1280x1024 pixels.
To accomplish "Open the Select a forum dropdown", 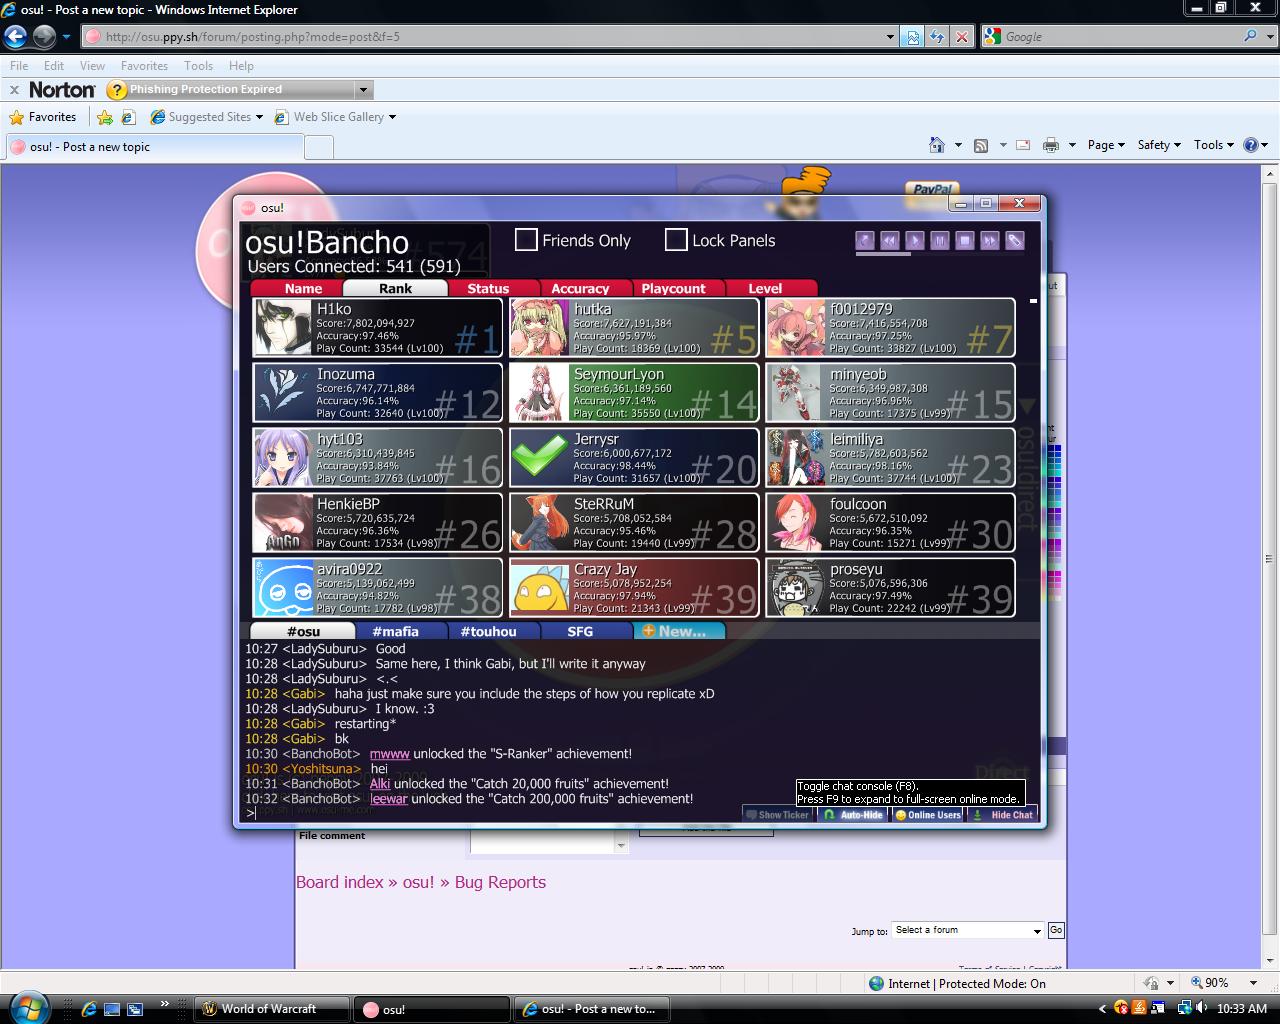I will pyautogui.click(x=968, y=930).
